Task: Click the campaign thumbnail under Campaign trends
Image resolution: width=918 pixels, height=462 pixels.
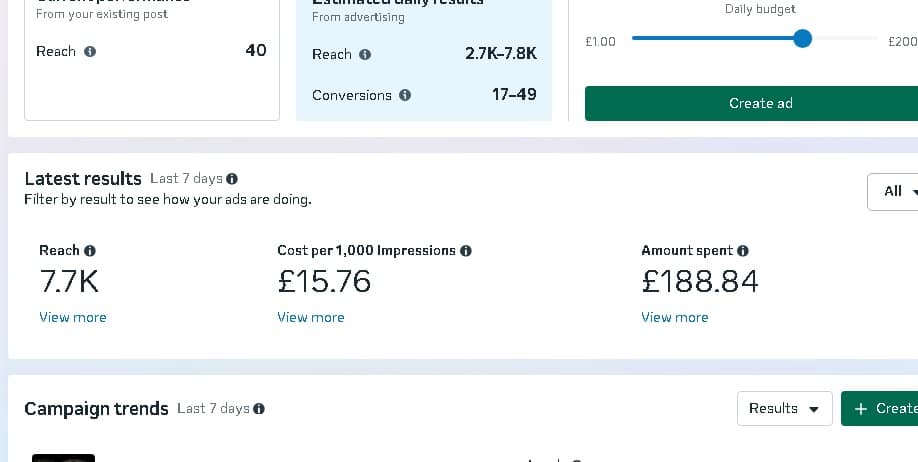Action: (63, 458)
